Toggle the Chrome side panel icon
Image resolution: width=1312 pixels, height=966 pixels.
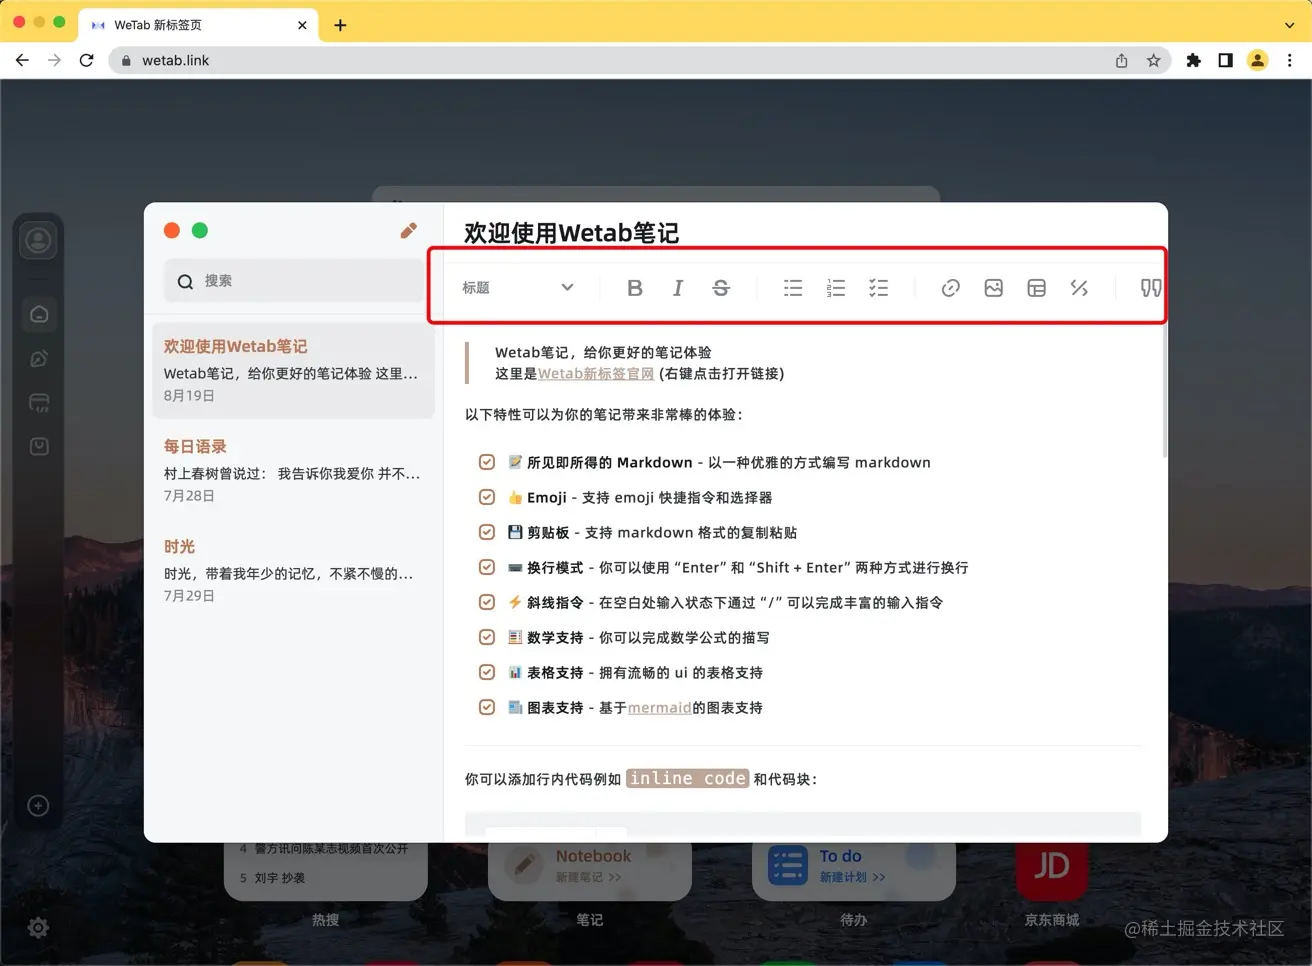click(1225, 61)
